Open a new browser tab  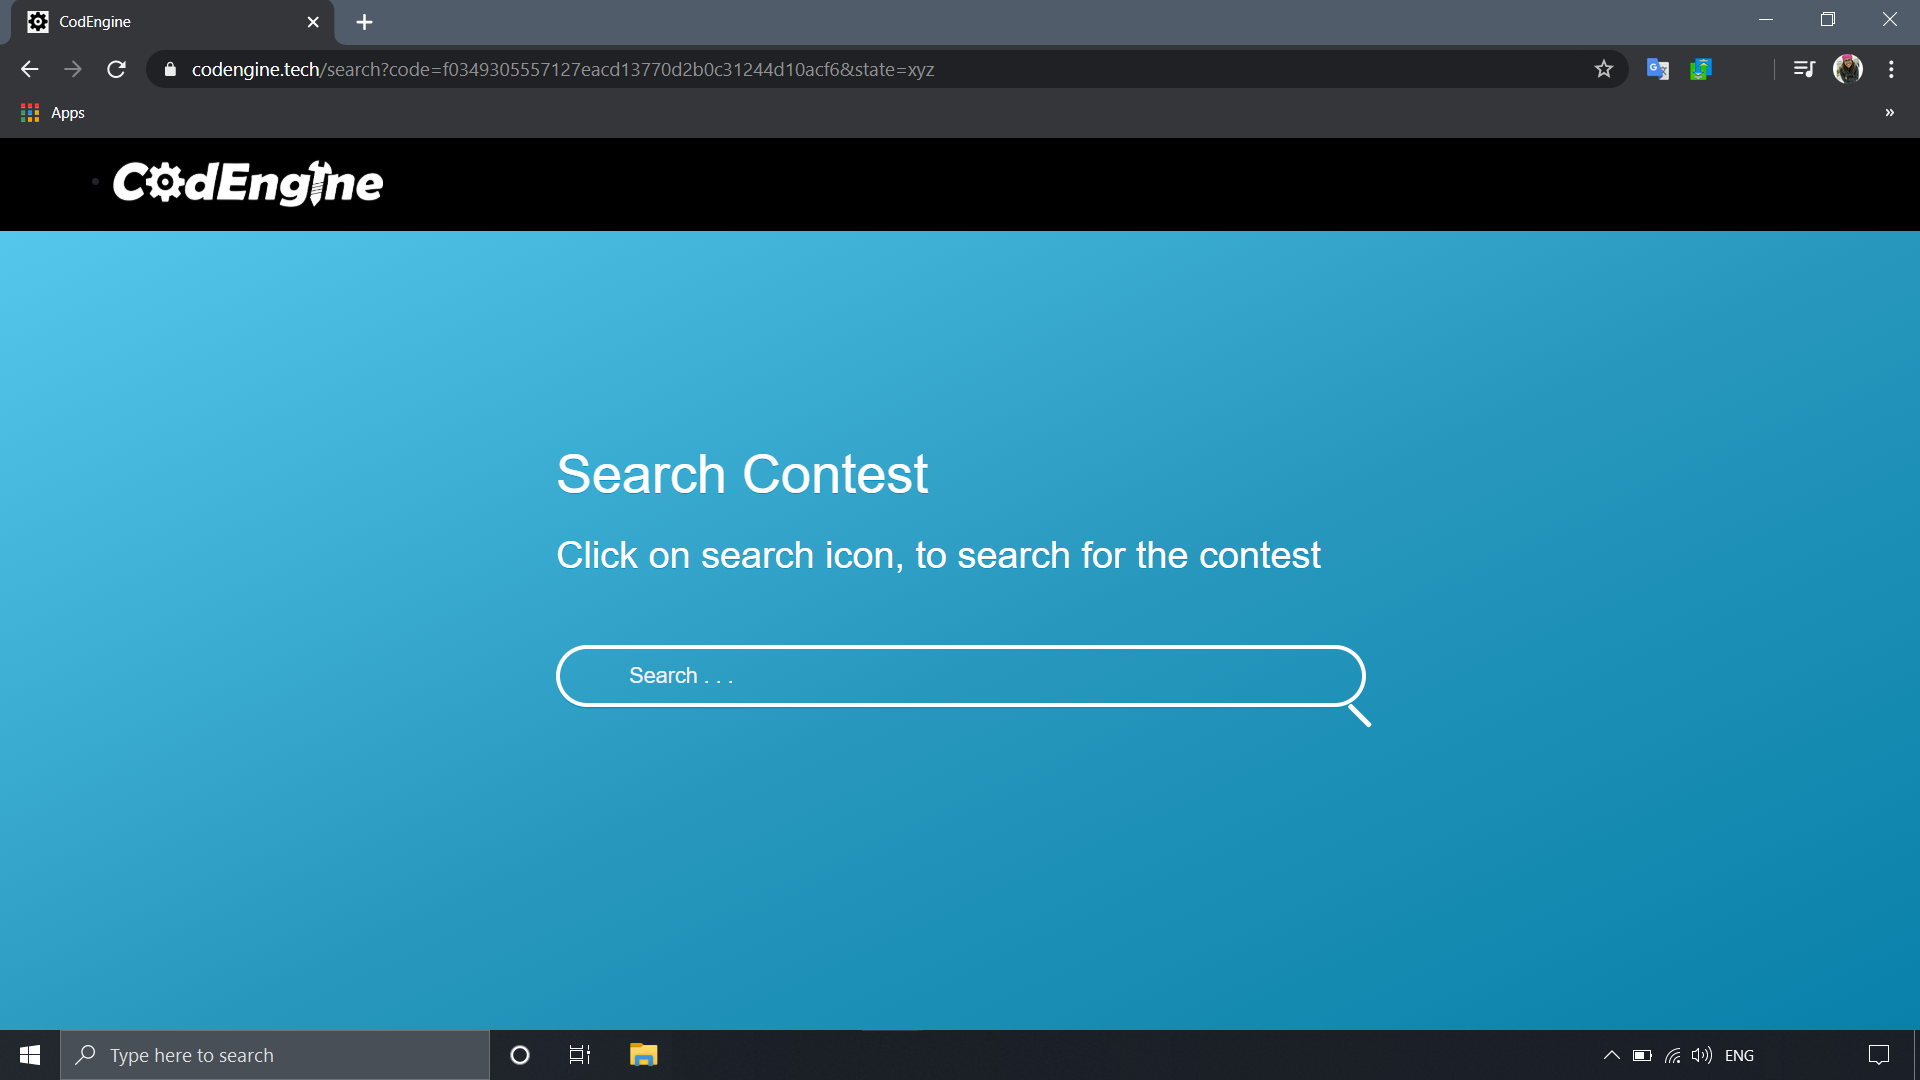pyautogui.click(x=364, y=22)
